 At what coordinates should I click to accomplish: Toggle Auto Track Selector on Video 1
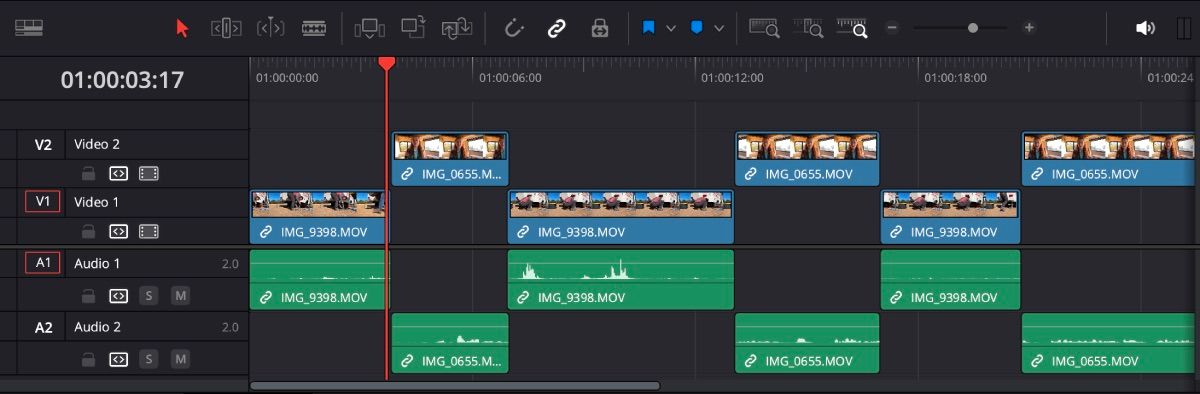coord(119,231)
